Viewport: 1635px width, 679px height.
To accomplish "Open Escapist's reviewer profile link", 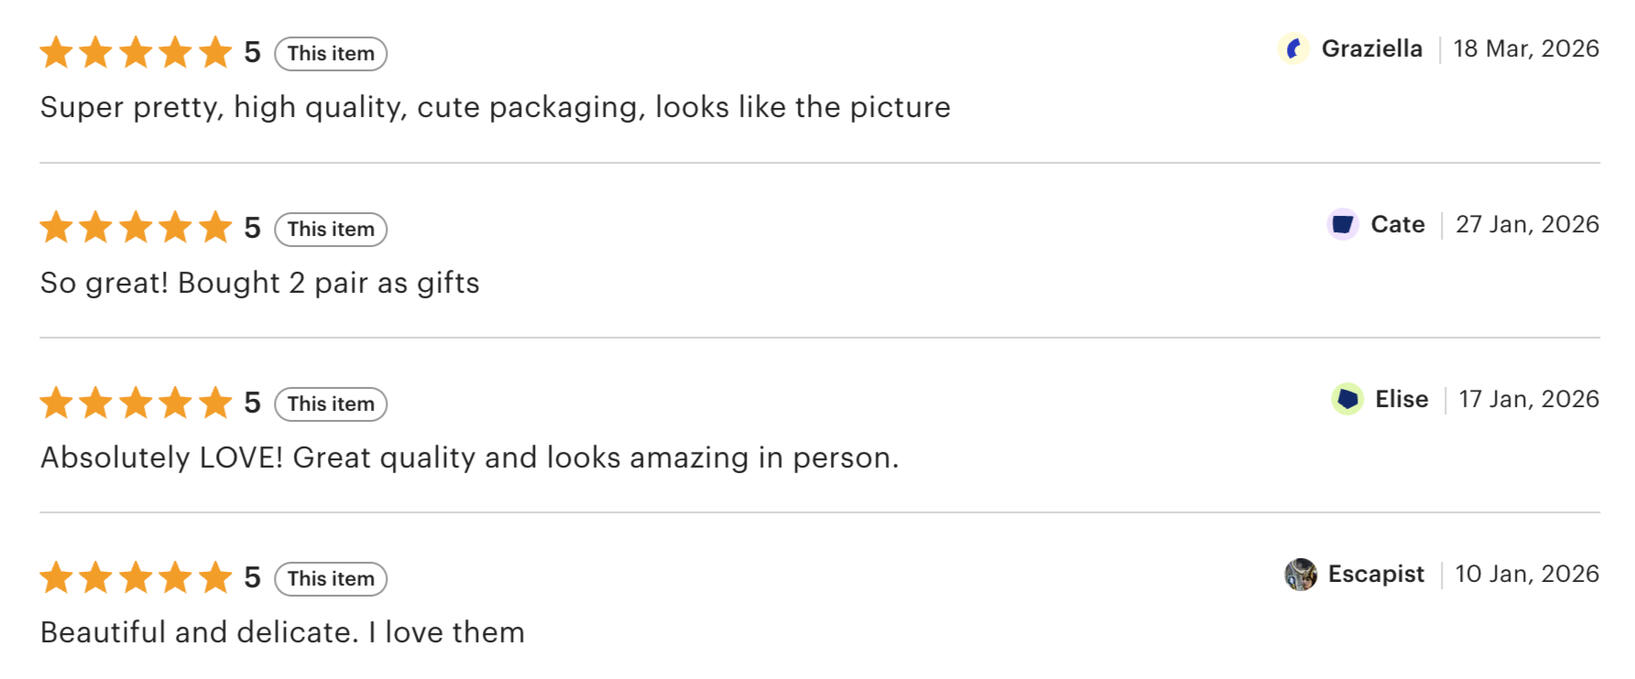I will [1375, 574].
